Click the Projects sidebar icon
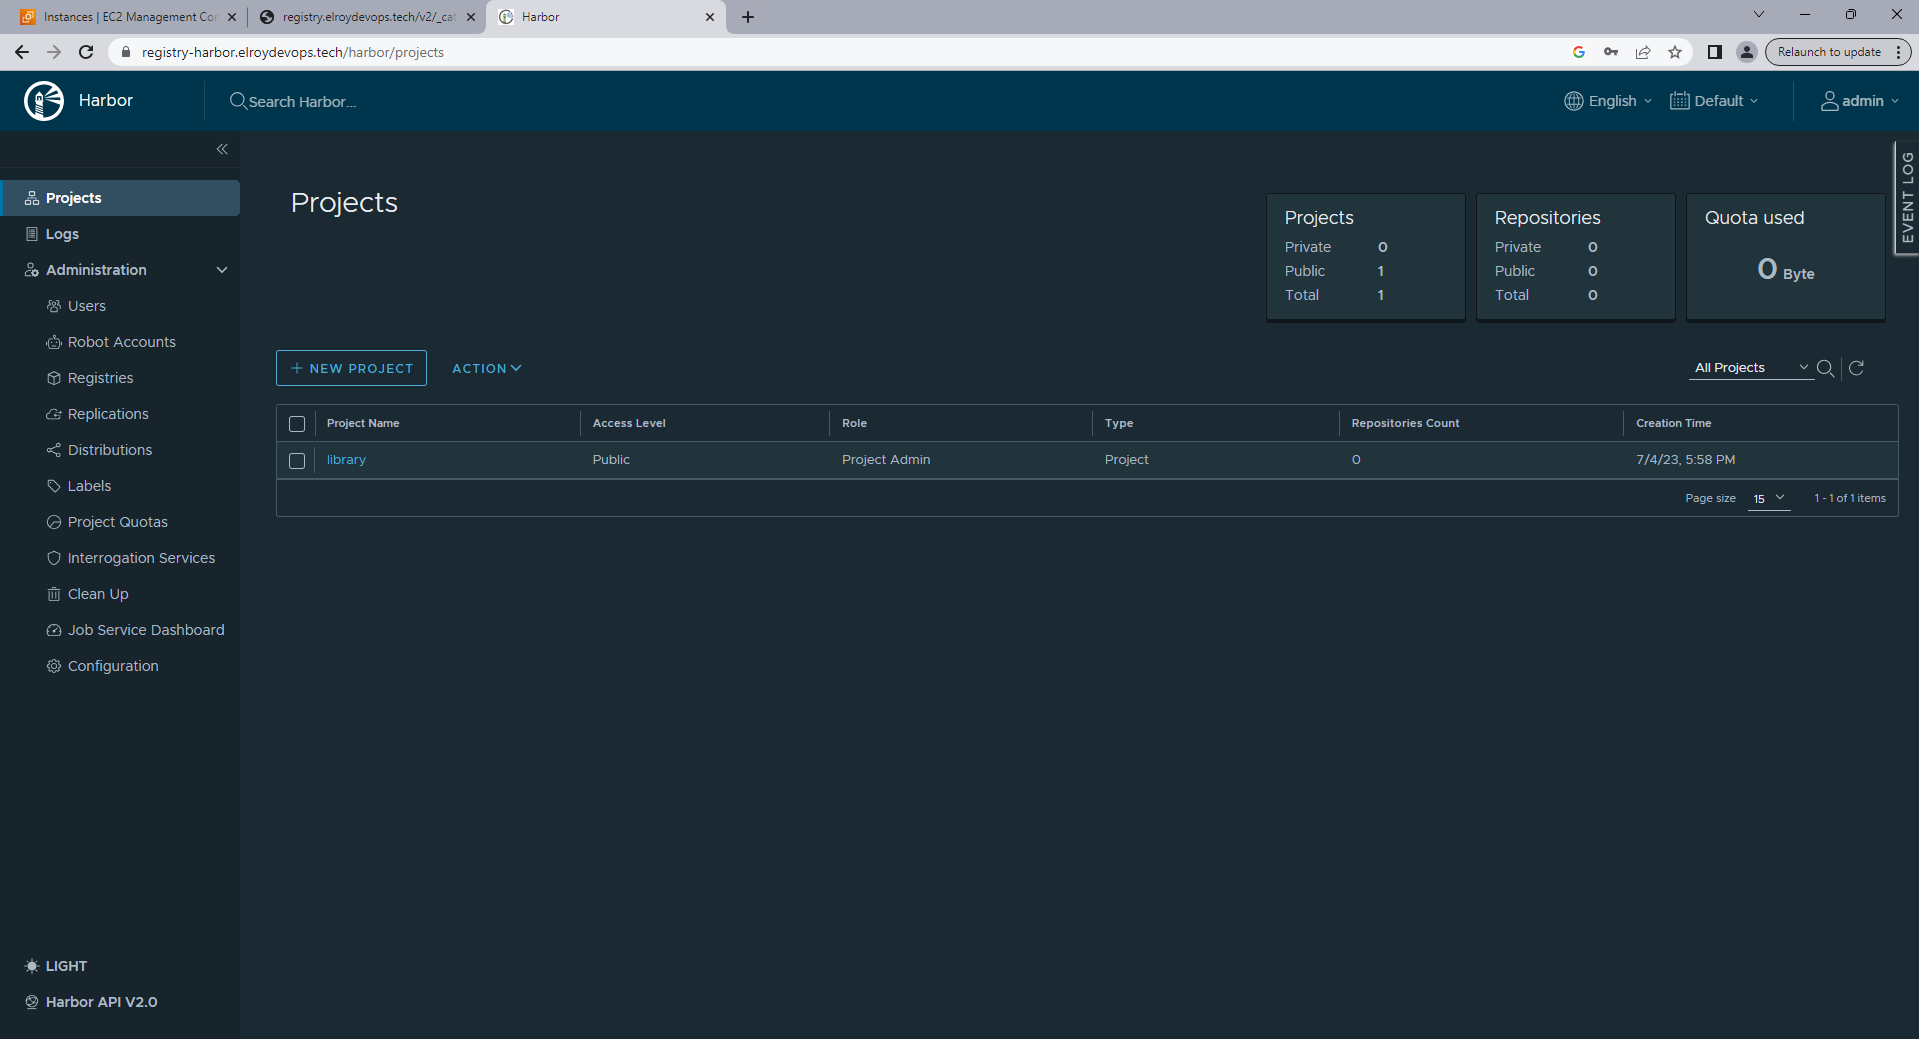The height and width of the screenshot is (1039, 1919). tap(32, 198)
